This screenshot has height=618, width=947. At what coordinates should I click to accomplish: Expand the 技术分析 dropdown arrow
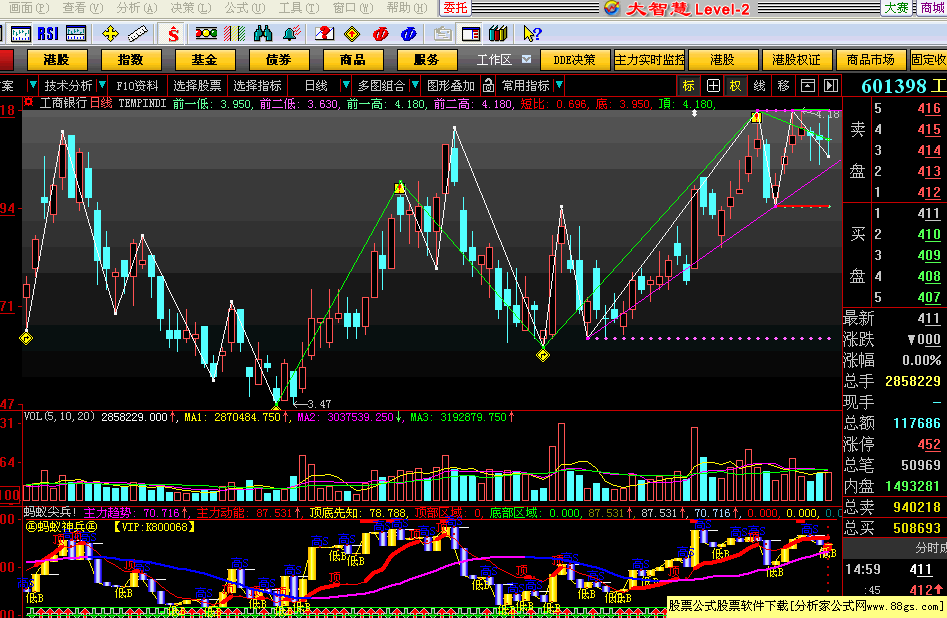102,85
